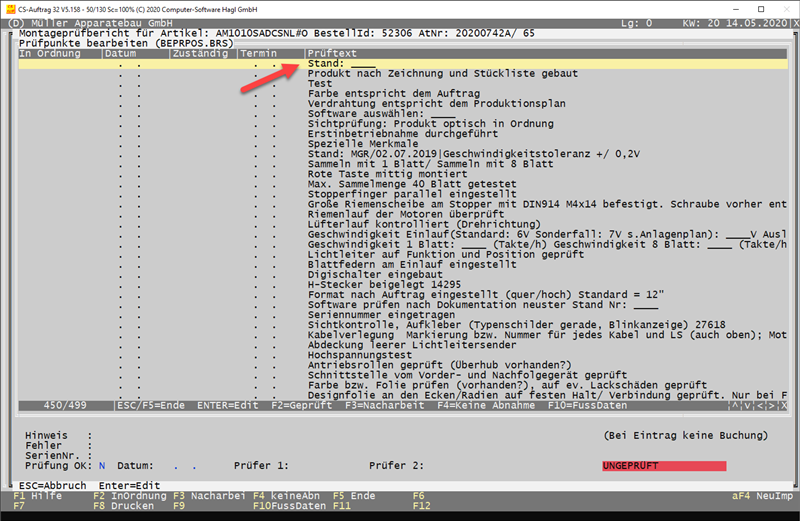800x521 pixels.
Task: Click the red UNGEPRÜFT status field
Action: [662, 466]
